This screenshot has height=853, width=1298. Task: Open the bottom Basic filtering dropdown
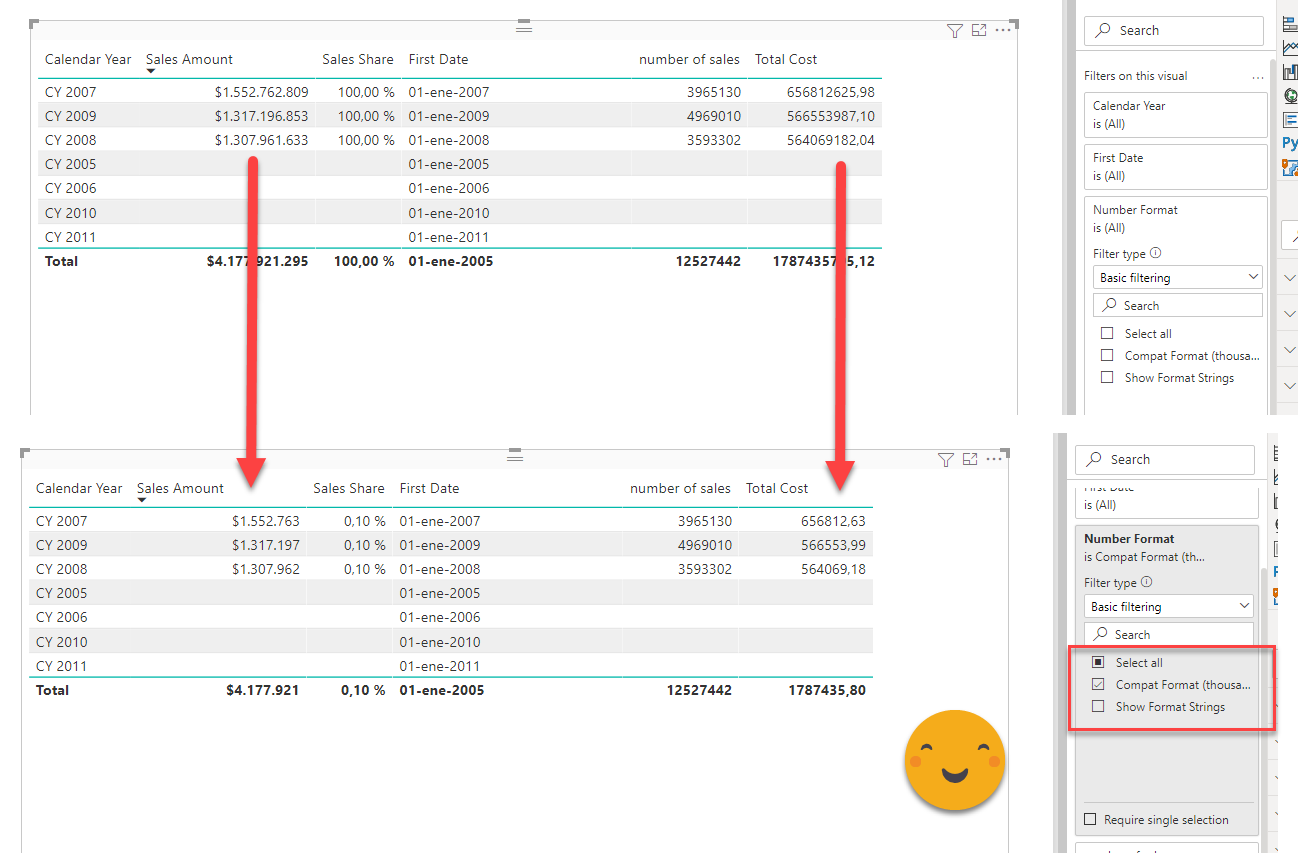pos(1168,607)
